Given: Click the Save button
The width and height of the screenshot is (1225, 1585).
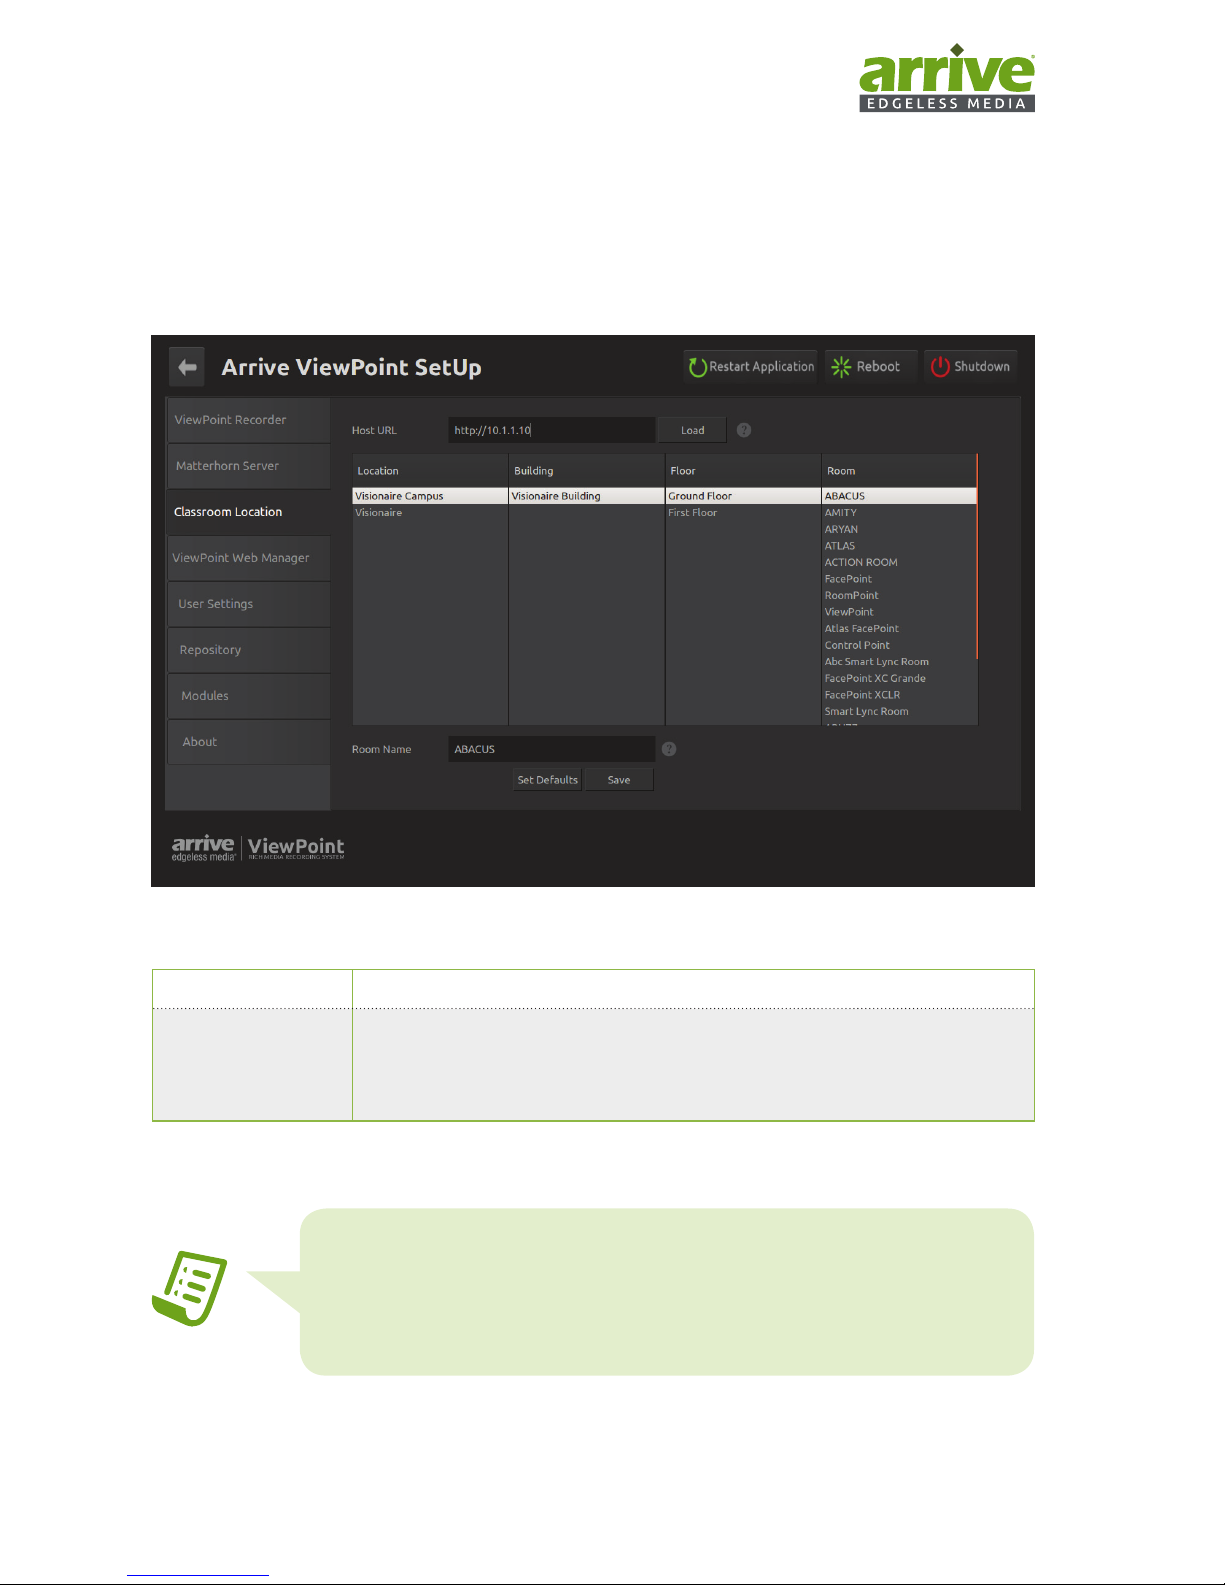Looking at the screenshot, I should [x=619, y=780].
